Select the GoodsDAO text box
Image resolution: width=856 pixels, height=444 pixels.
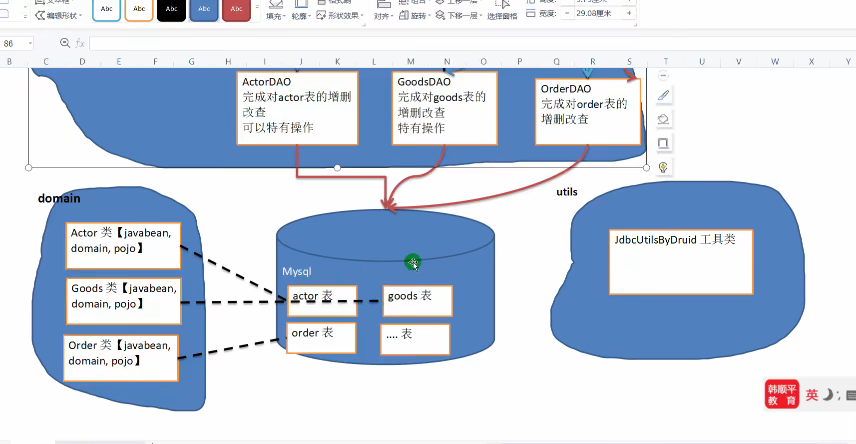tap(445, 108)
